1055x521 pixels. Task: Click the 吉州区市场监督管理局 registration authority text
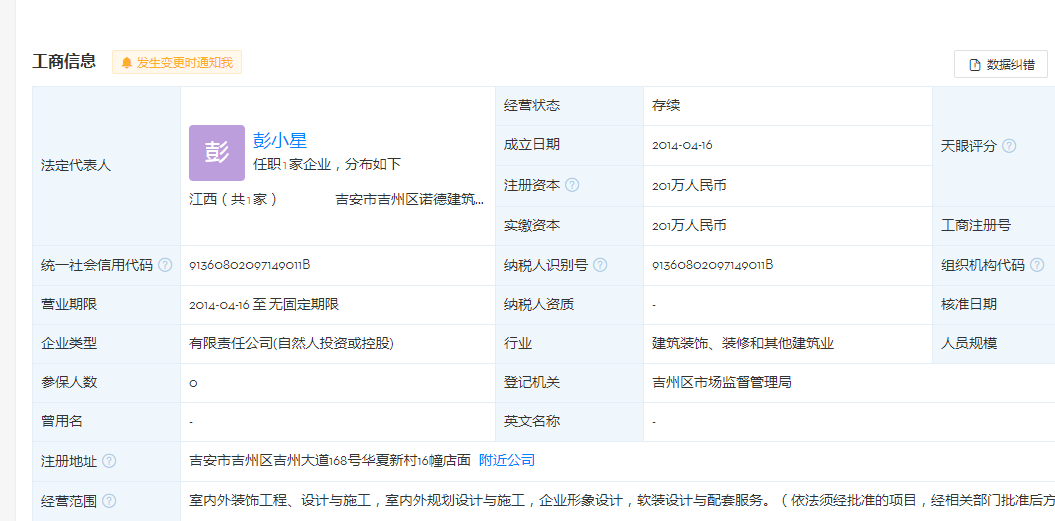722,382
